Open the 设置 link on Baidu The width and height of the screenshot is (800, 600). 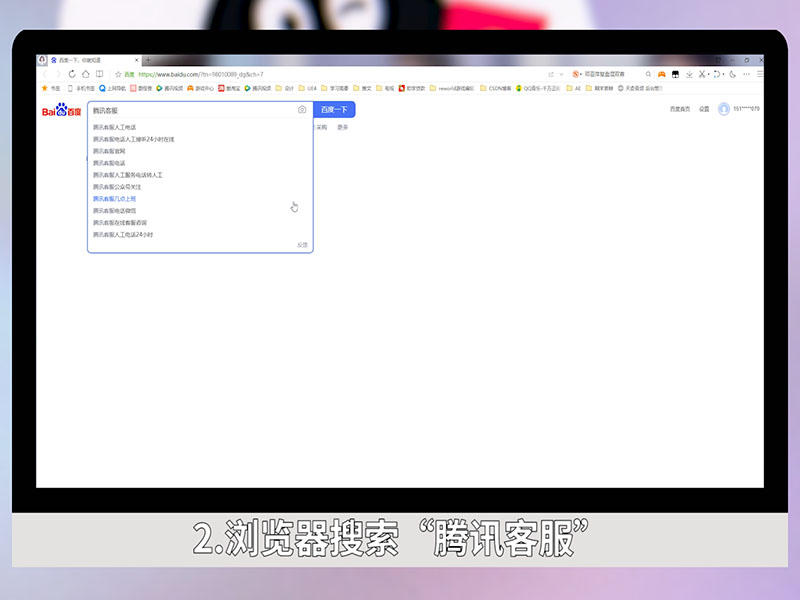(704, 109)
